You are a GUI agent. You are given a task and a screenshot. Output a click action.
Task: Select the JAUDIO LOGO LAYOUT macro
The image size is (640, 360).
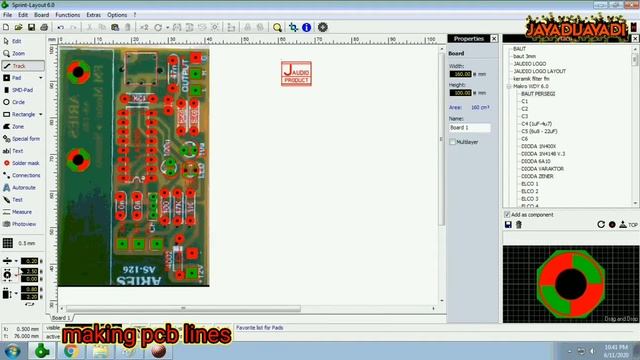click(x=540, y=71)
